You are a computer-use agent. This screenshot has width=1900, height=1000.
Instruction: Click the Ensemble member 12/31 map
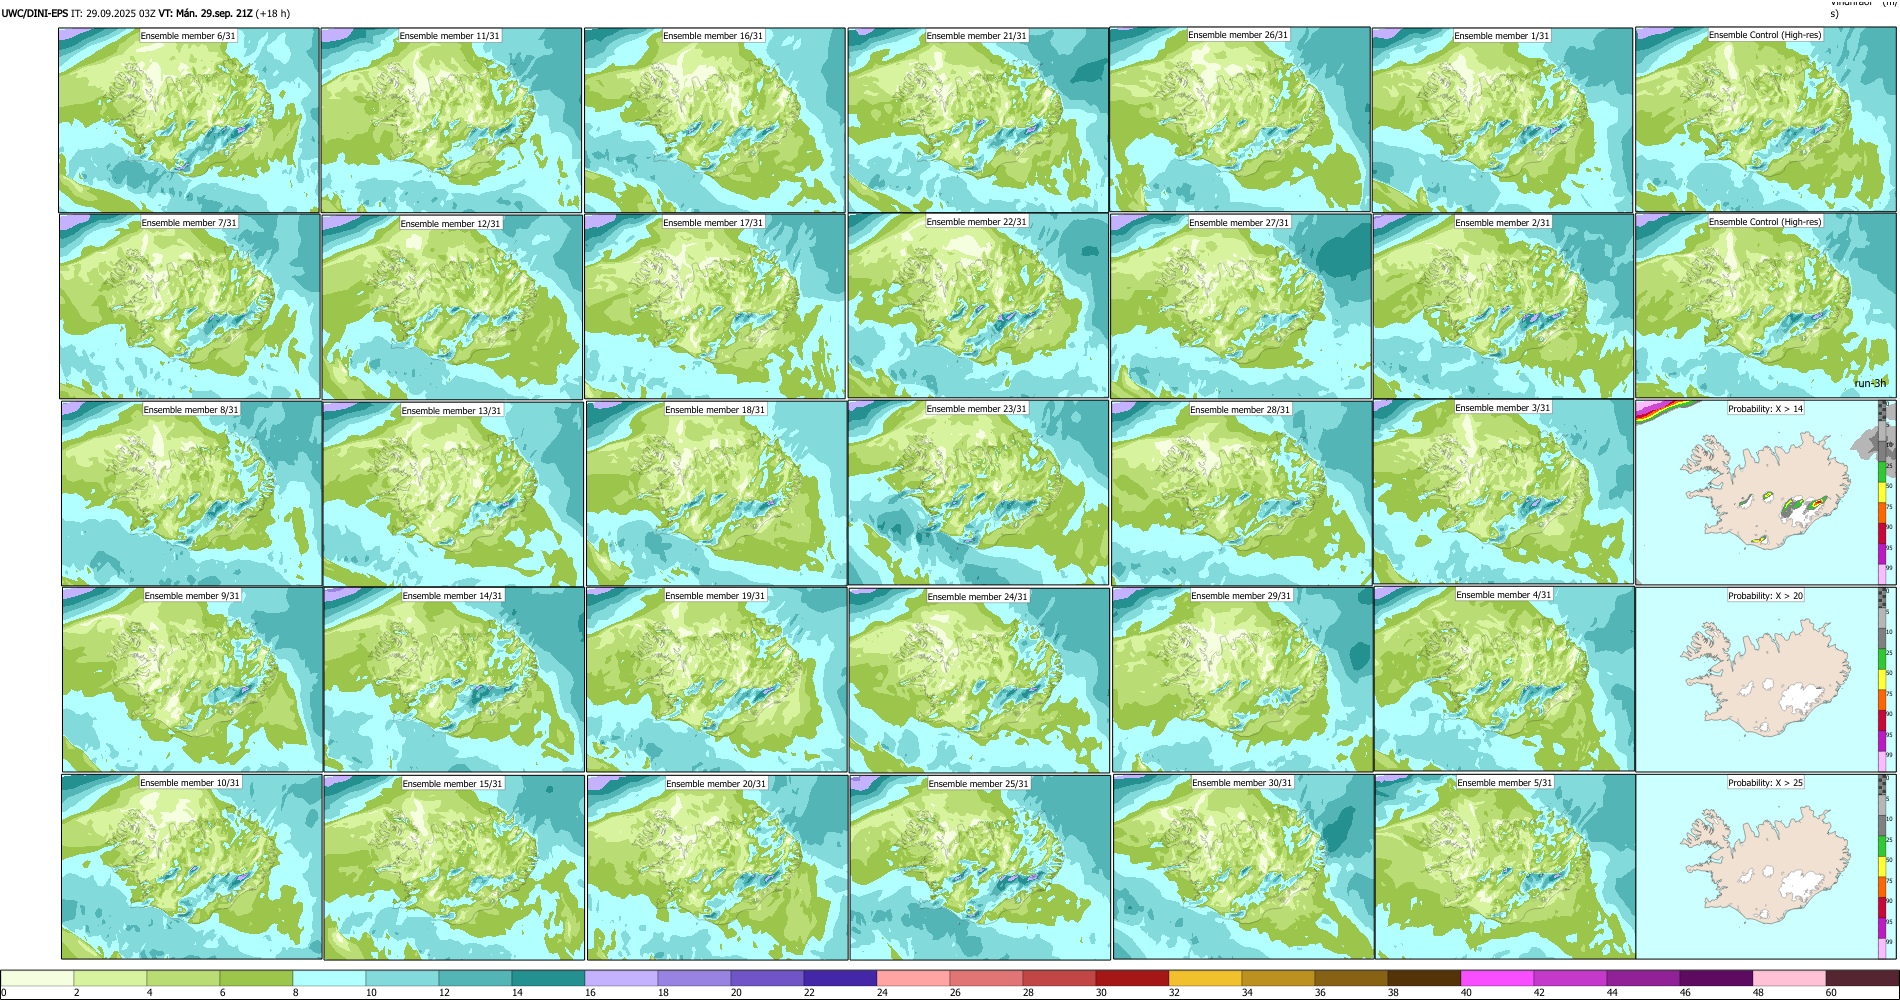pyautogui.click(x=452, y=307)
